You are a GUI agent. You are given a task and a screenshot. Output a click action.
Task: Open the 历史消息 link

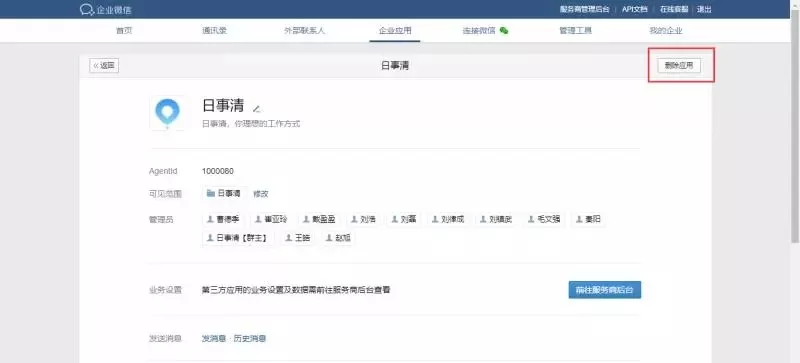tap(250, 338)
